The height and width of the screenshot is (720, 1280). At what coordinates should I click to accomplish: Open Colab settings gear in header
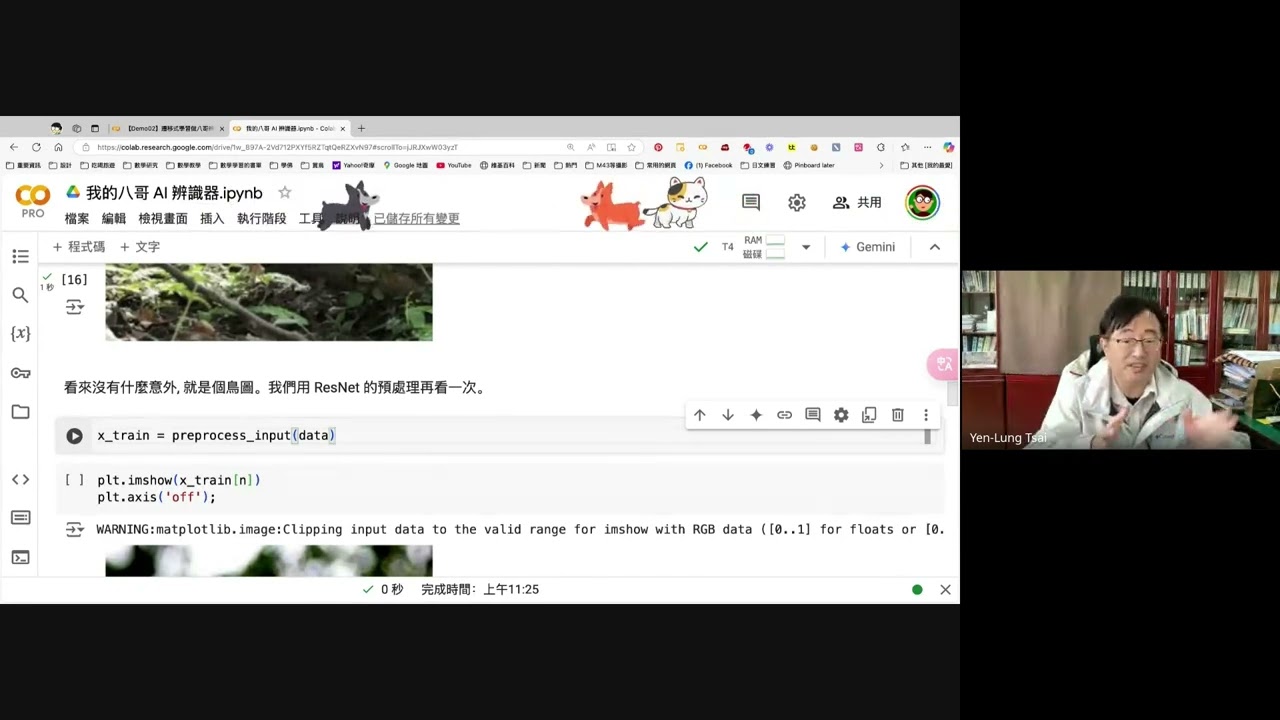point(796,202)
